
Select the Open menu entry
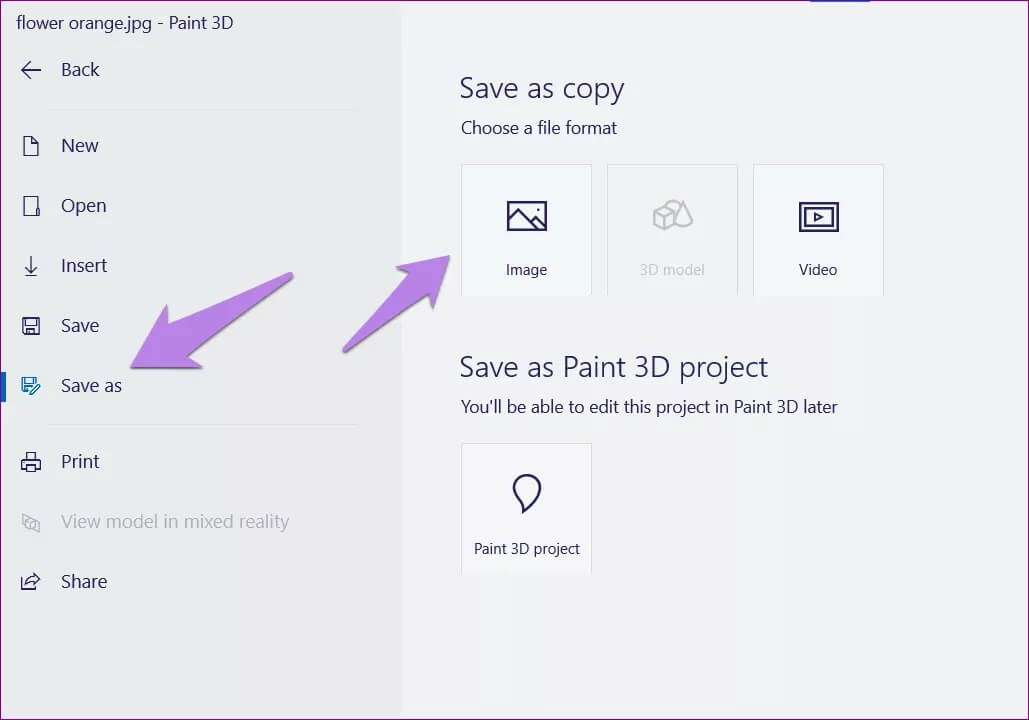tap(83, 206)
